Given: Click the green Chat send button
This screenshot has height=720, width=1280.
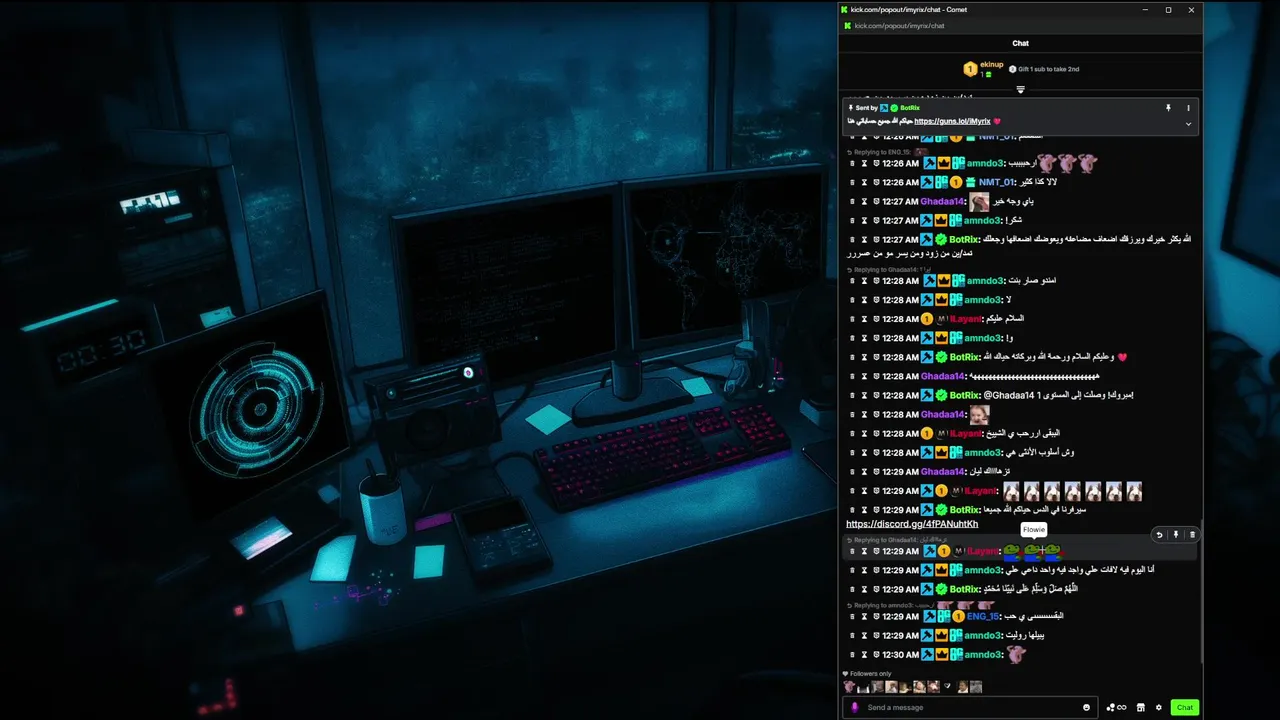Looking at the screenshot, I should [x=1185, y=708].
